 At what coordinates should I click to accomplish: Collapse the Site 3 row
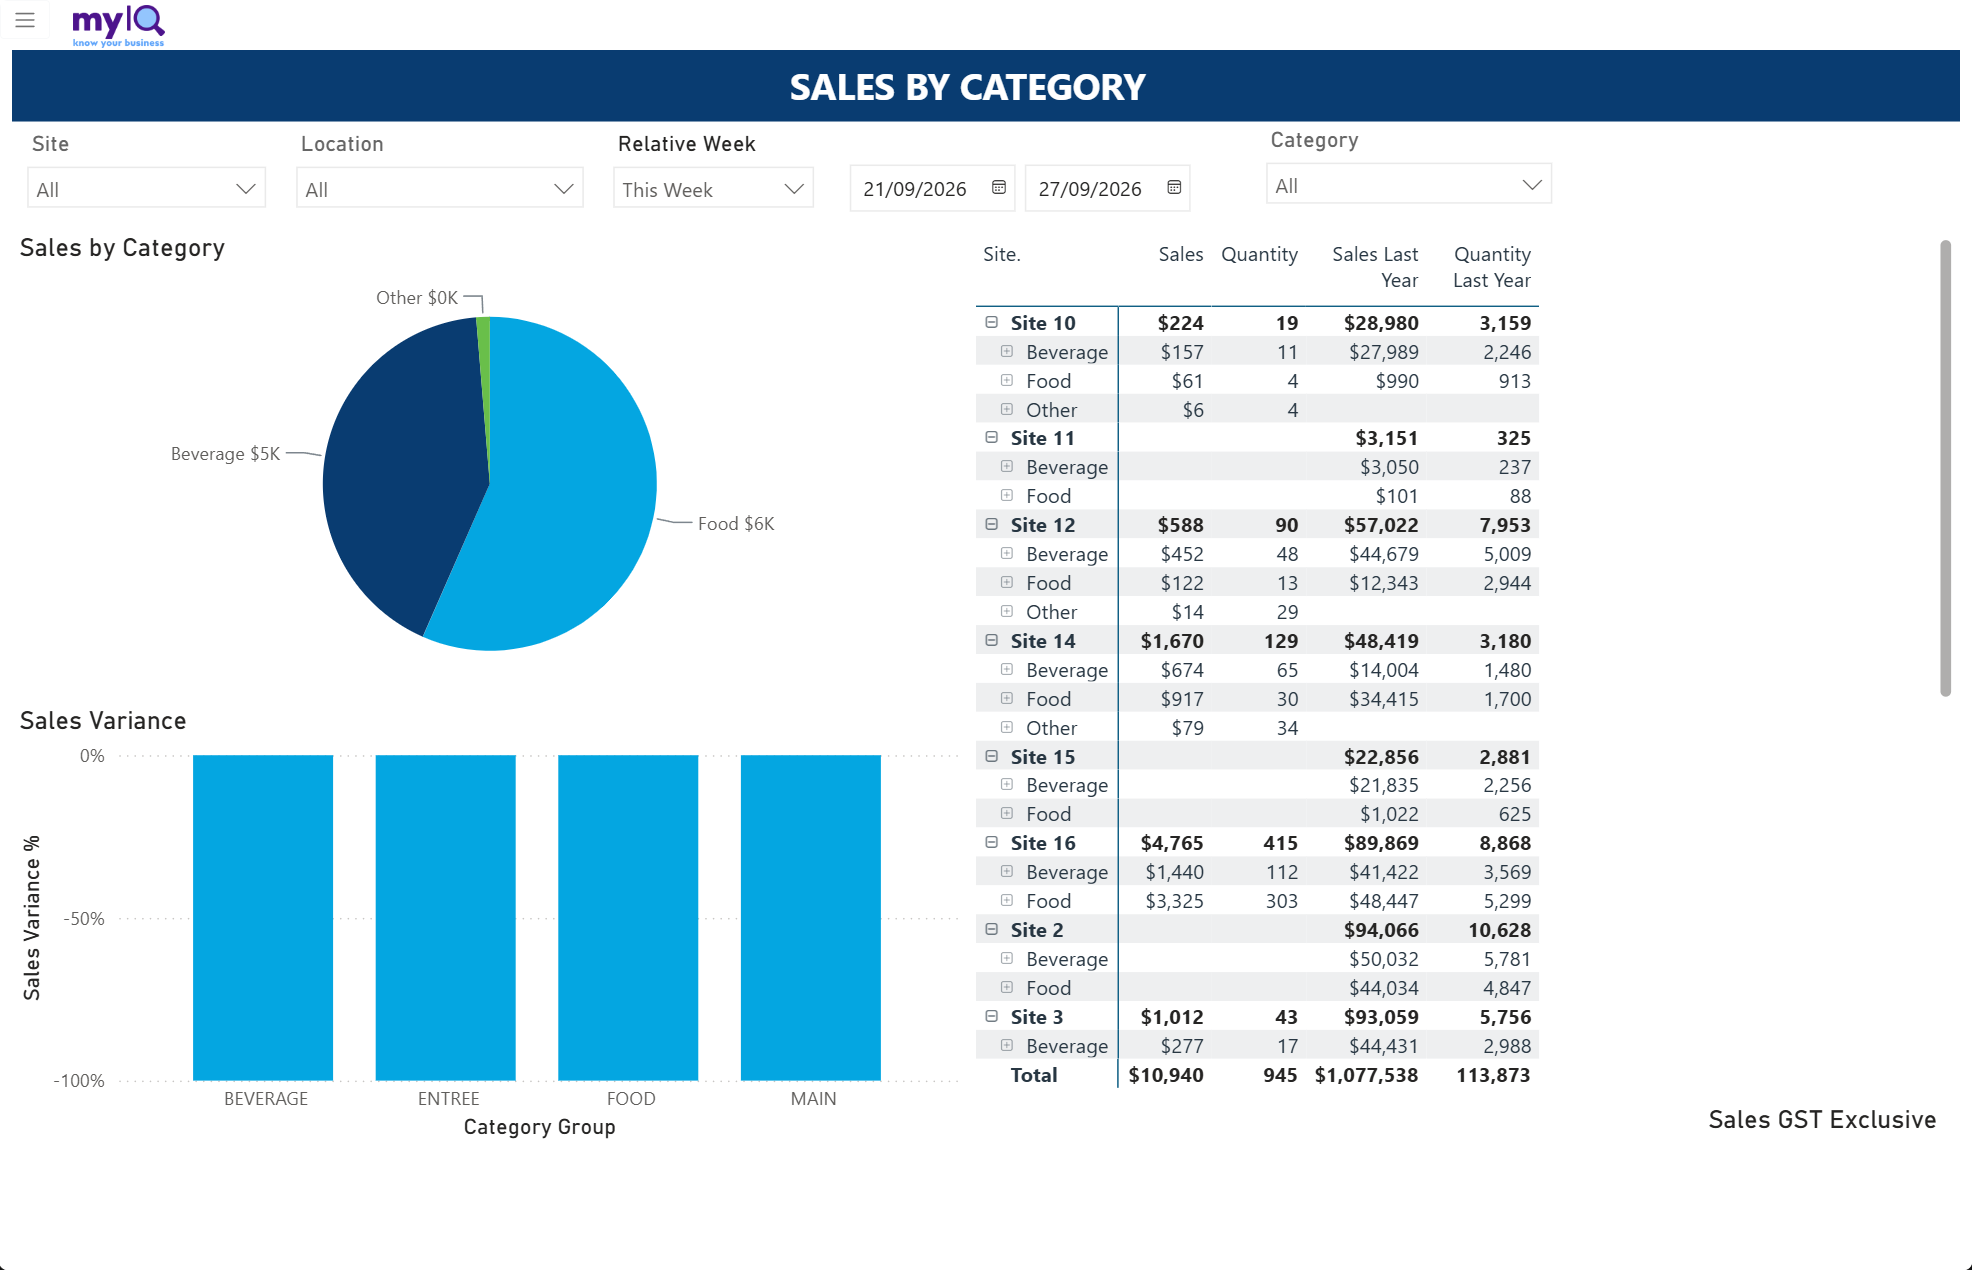[992, 1016]
